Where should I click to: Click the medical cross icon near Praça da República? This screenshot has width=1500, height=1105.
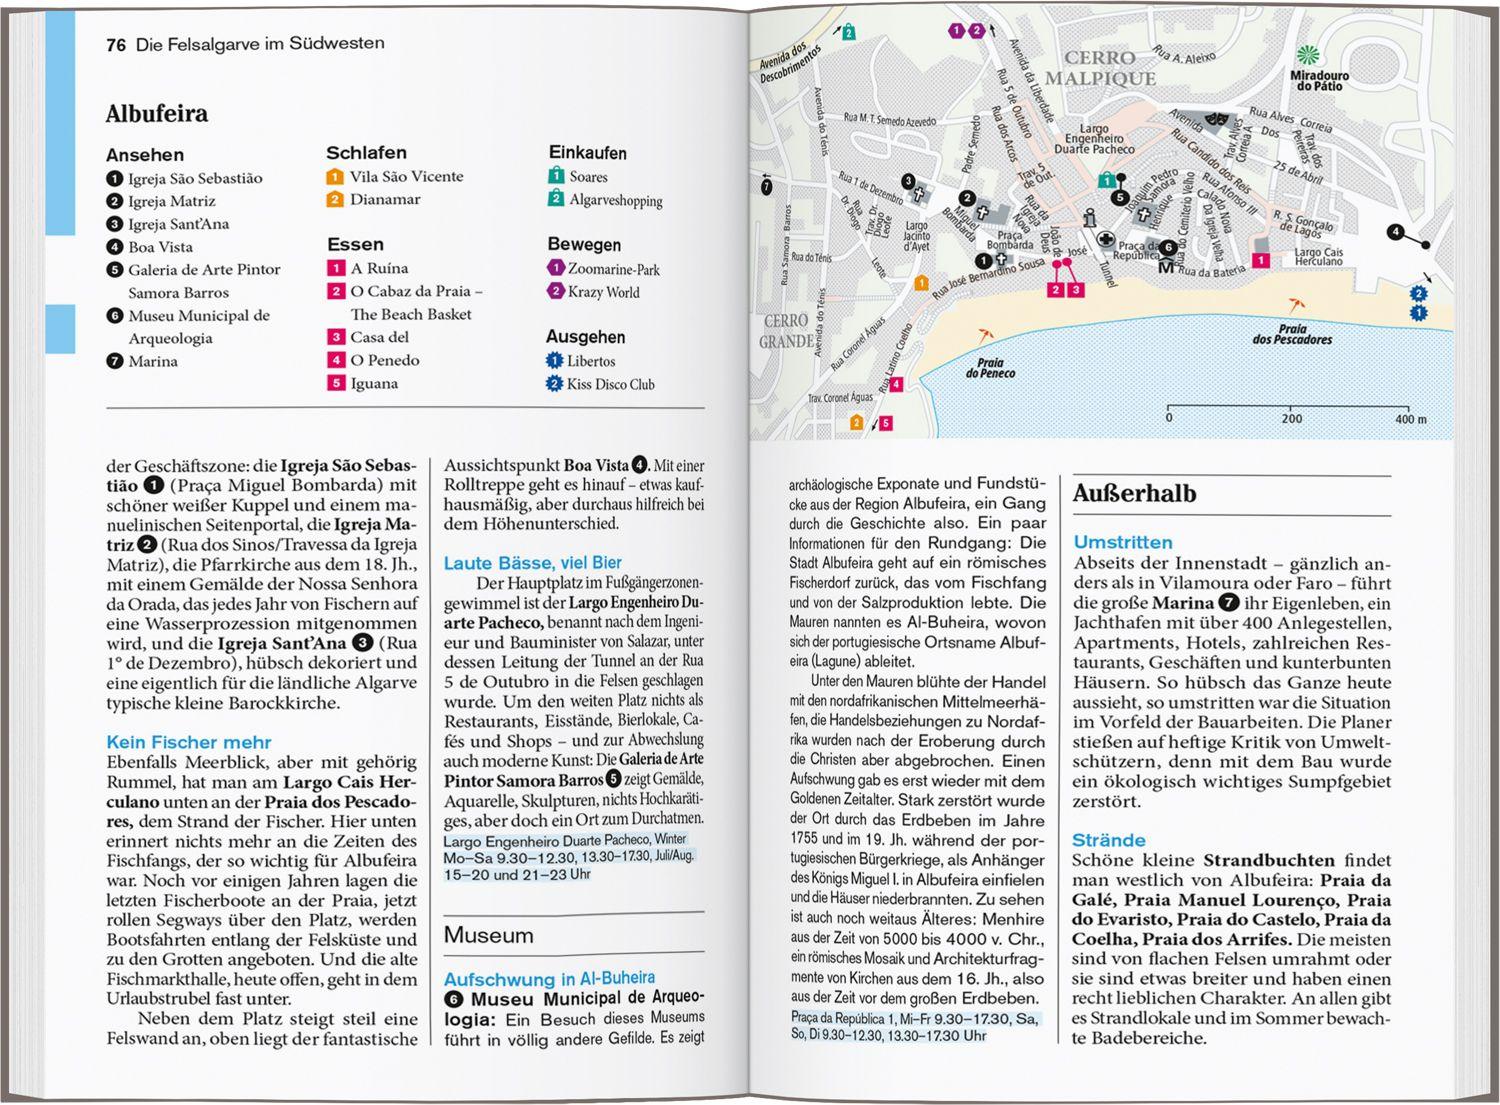1106,240
